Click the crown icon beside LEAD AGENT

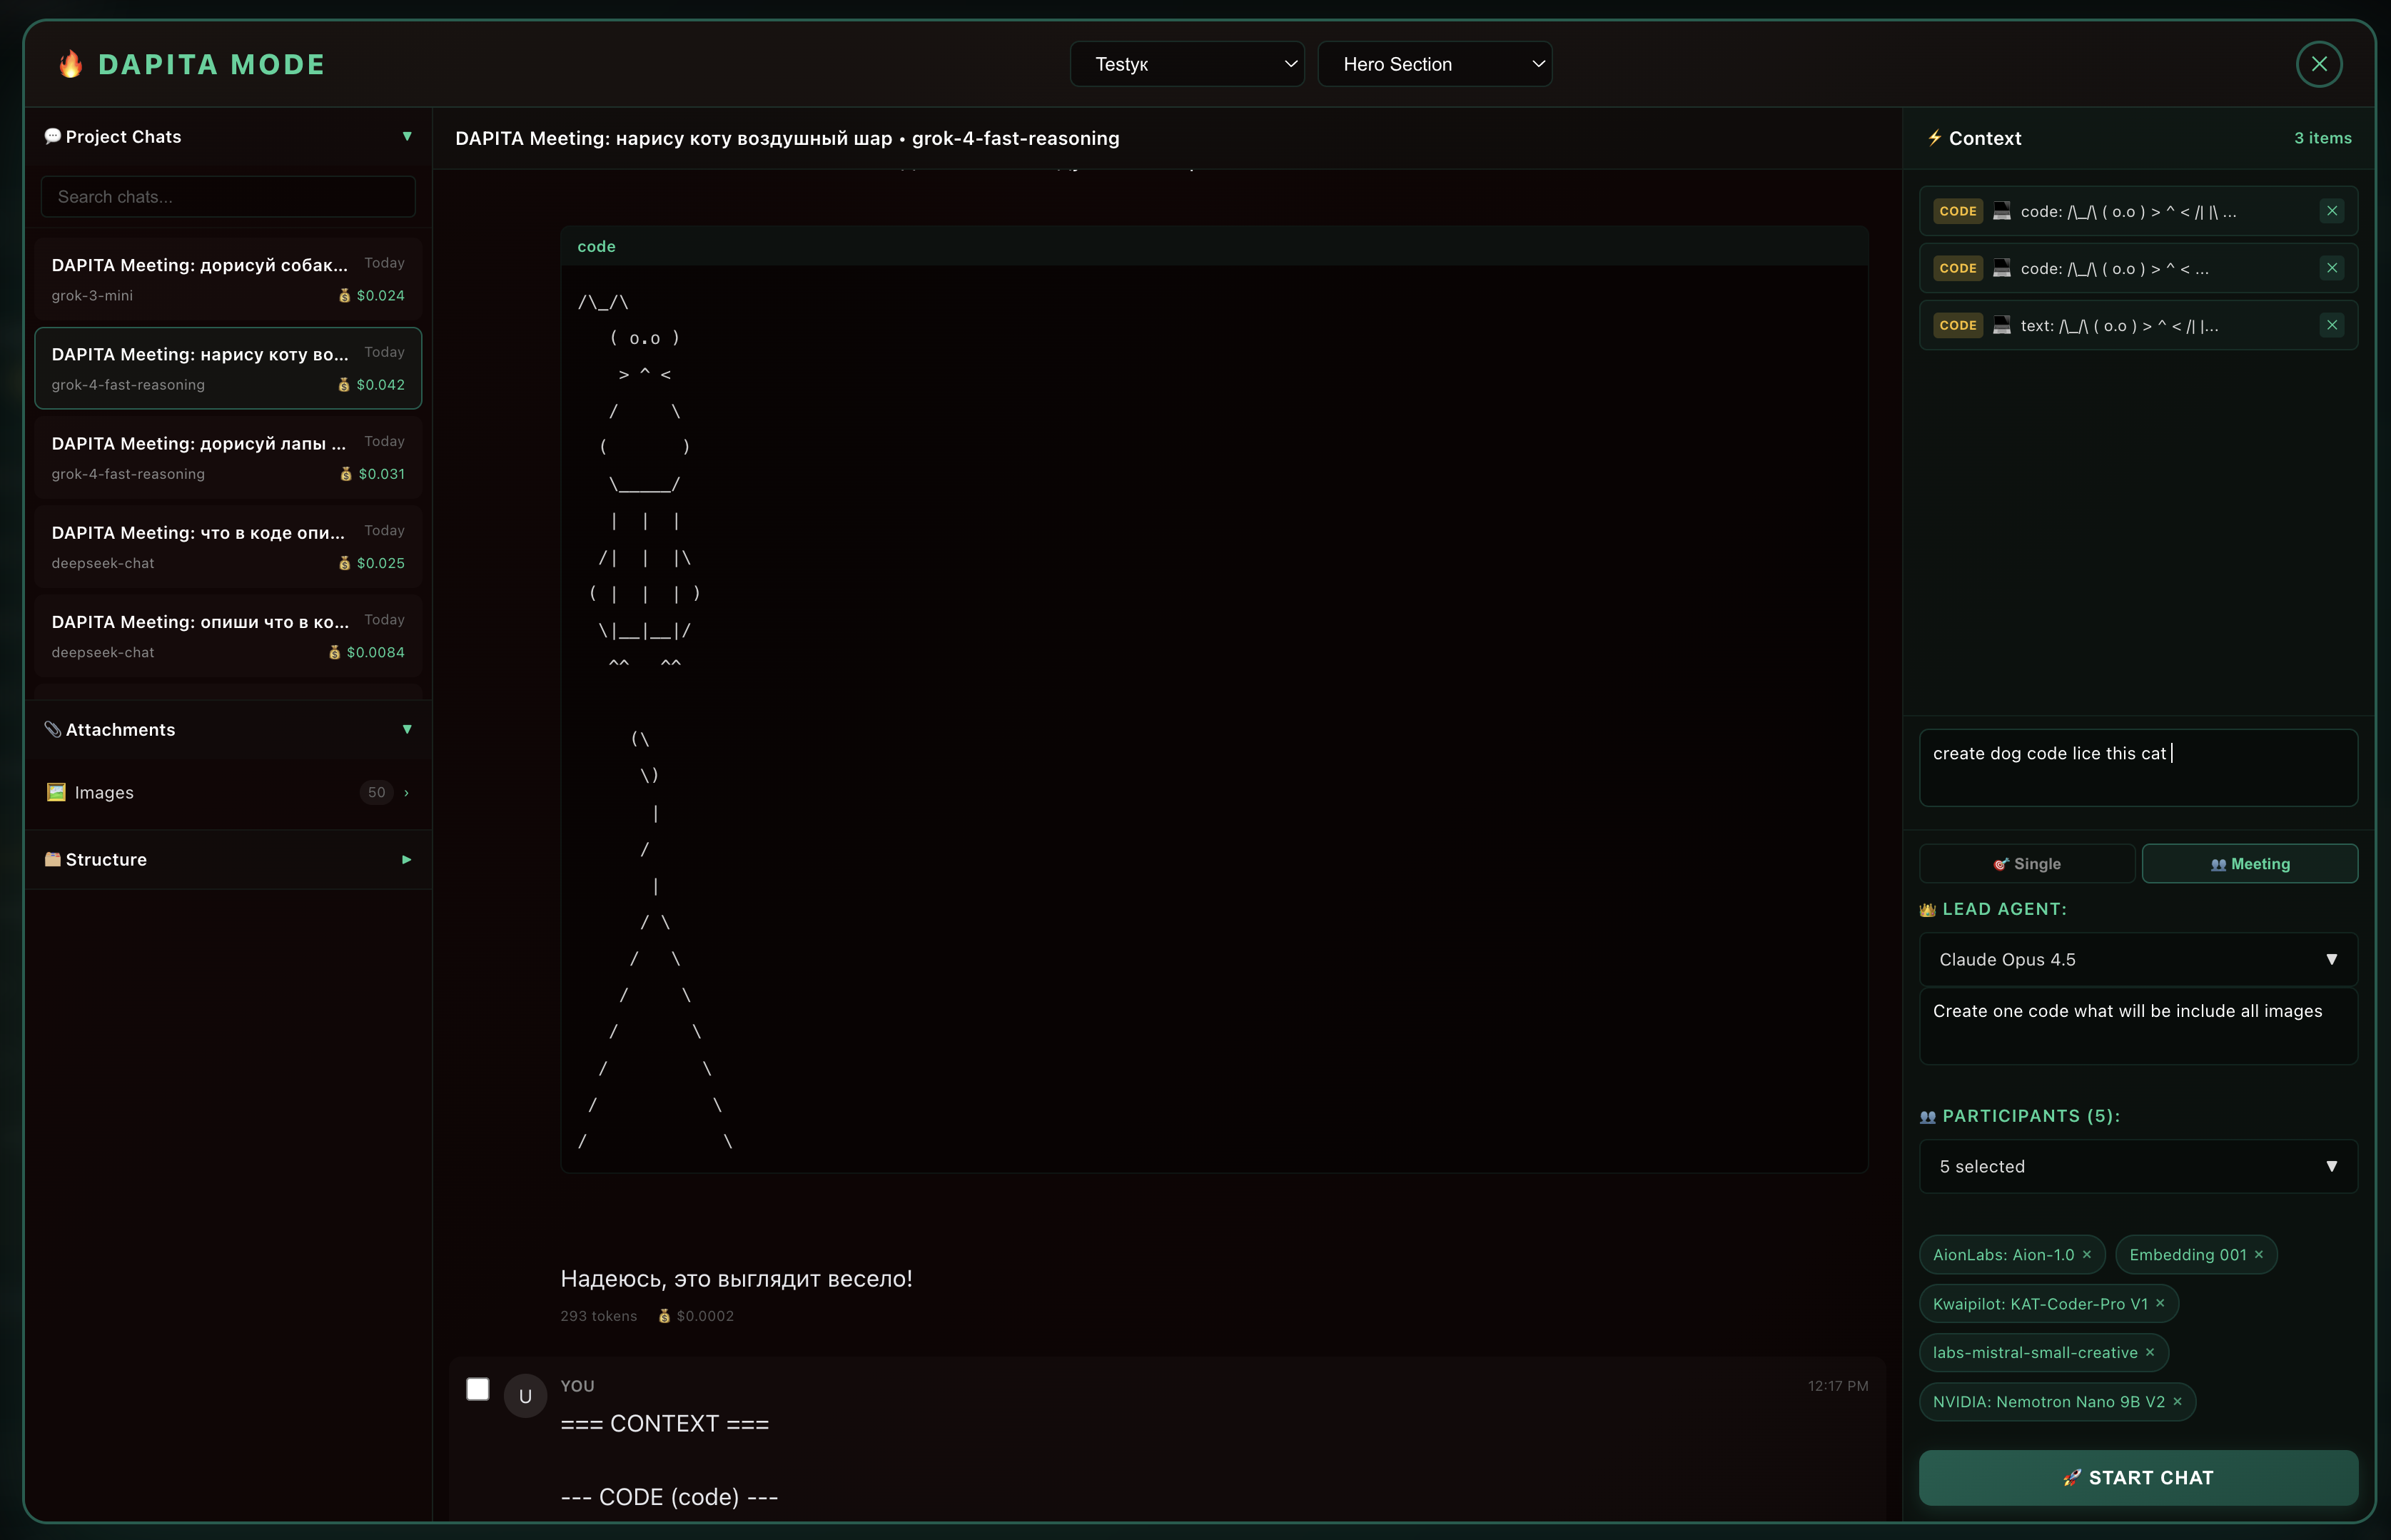(1927, 909)
